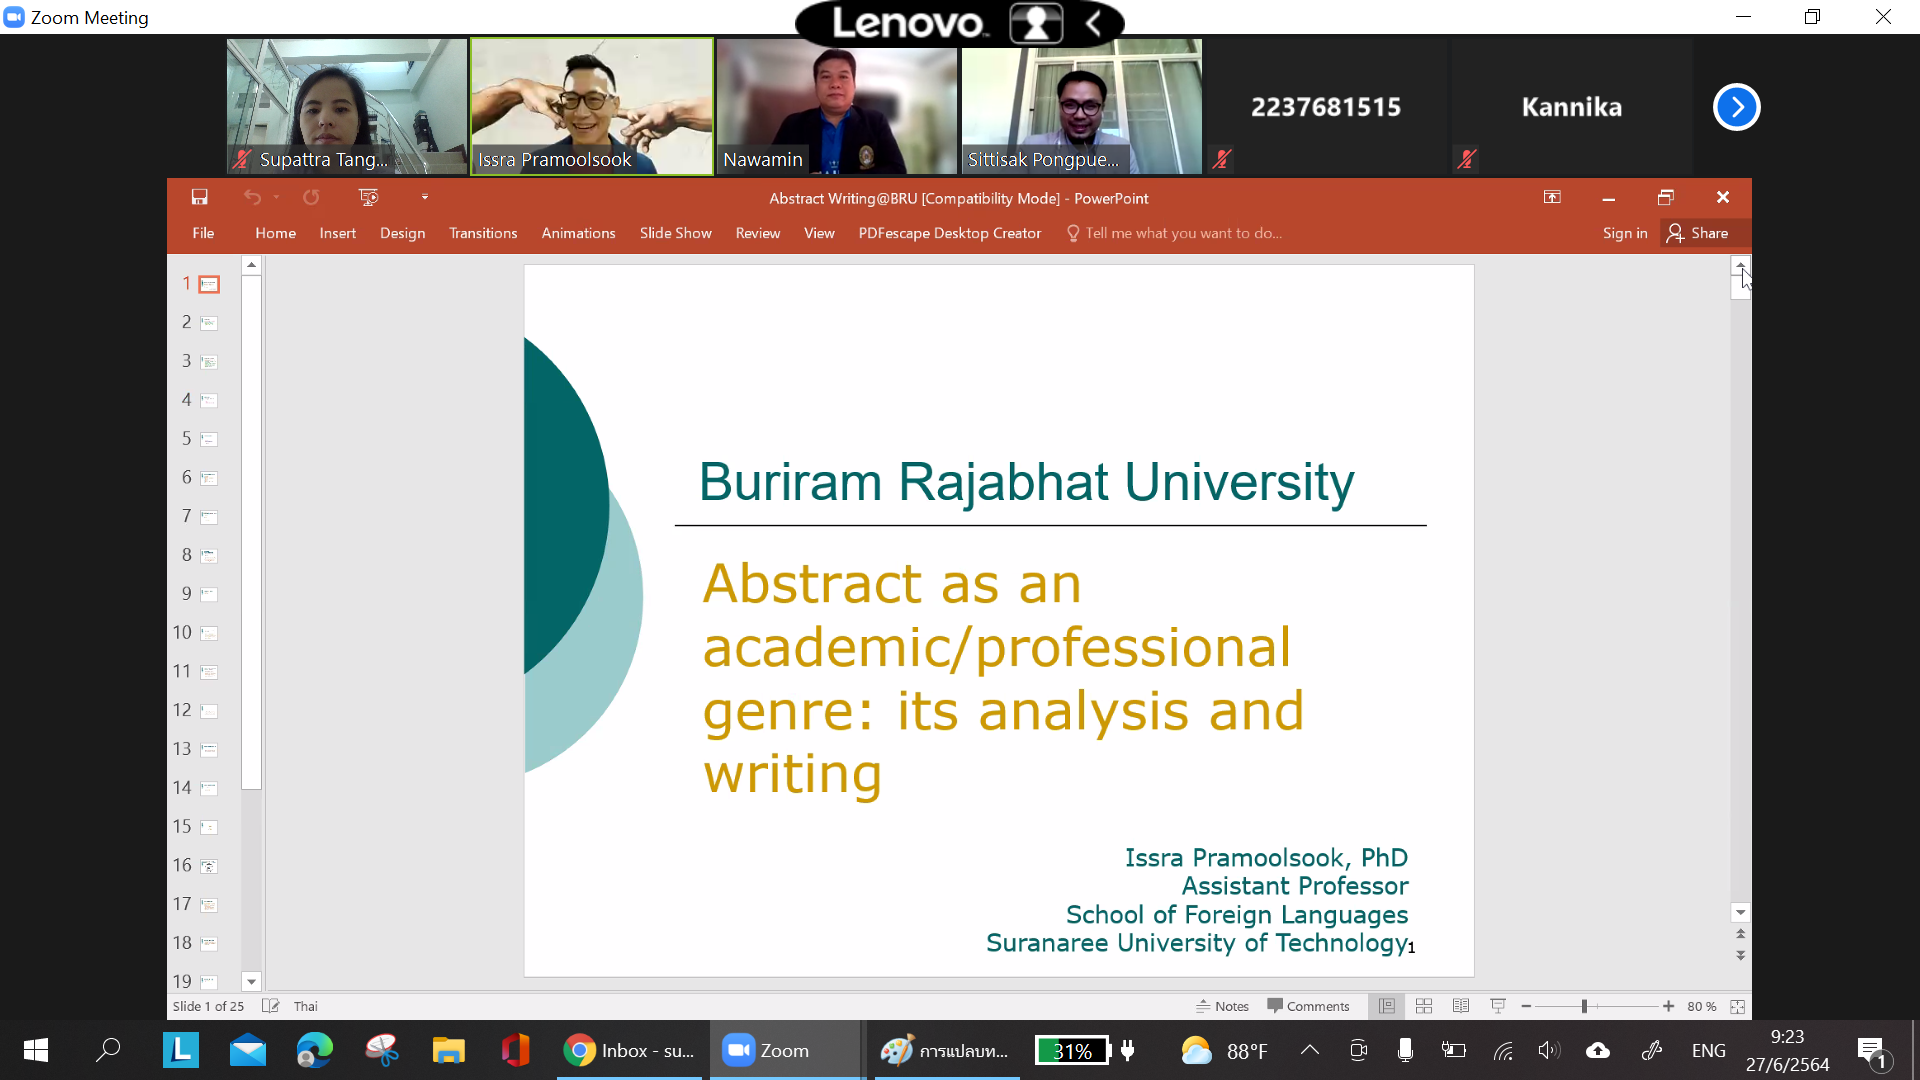Open Mail app from taskbar

247,1050
